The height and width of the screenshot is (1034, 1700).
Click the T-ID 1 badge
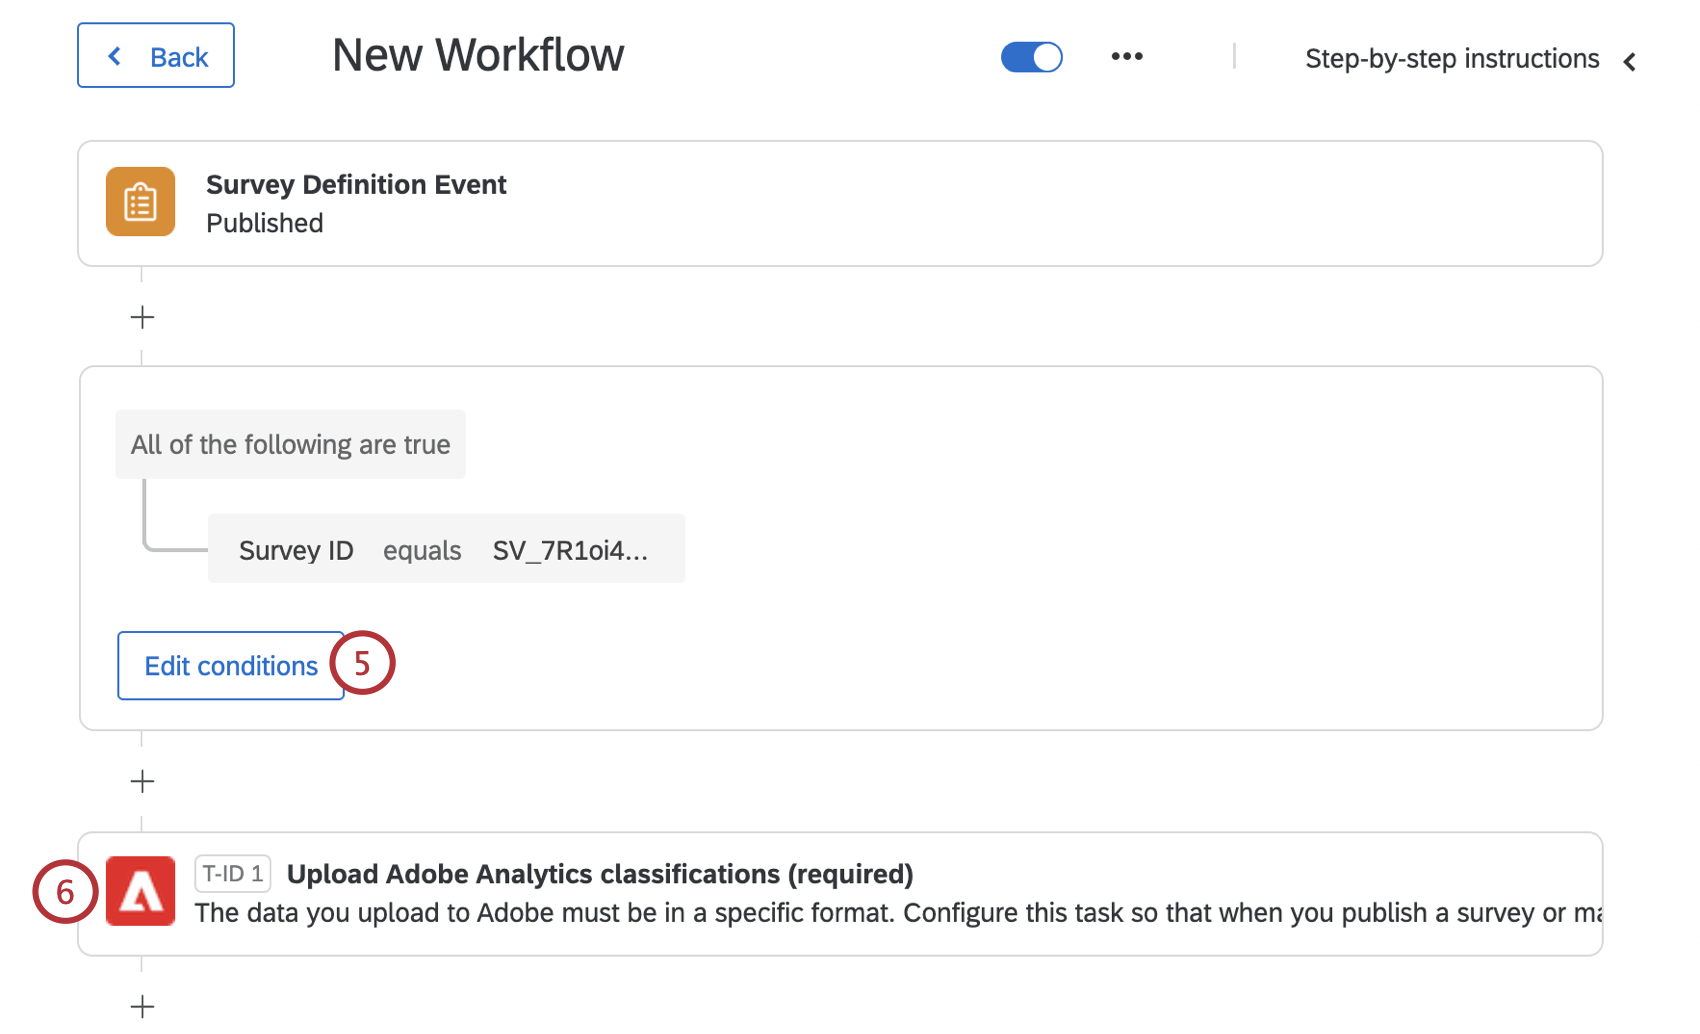233,872
